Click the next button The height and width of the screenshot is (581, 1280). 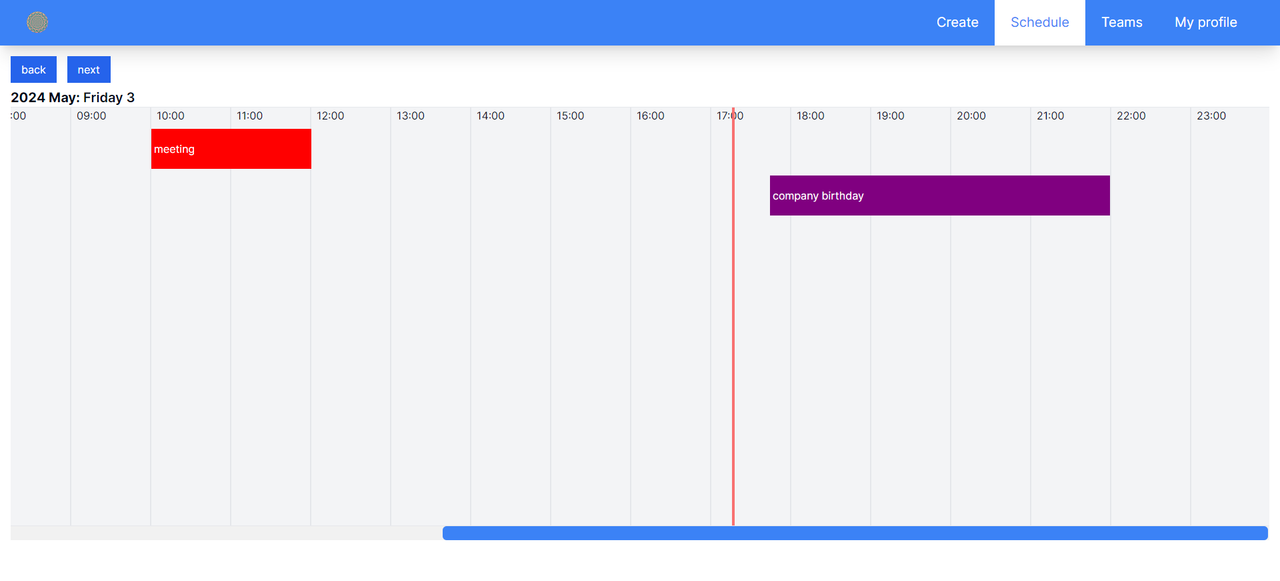[89, 70]
